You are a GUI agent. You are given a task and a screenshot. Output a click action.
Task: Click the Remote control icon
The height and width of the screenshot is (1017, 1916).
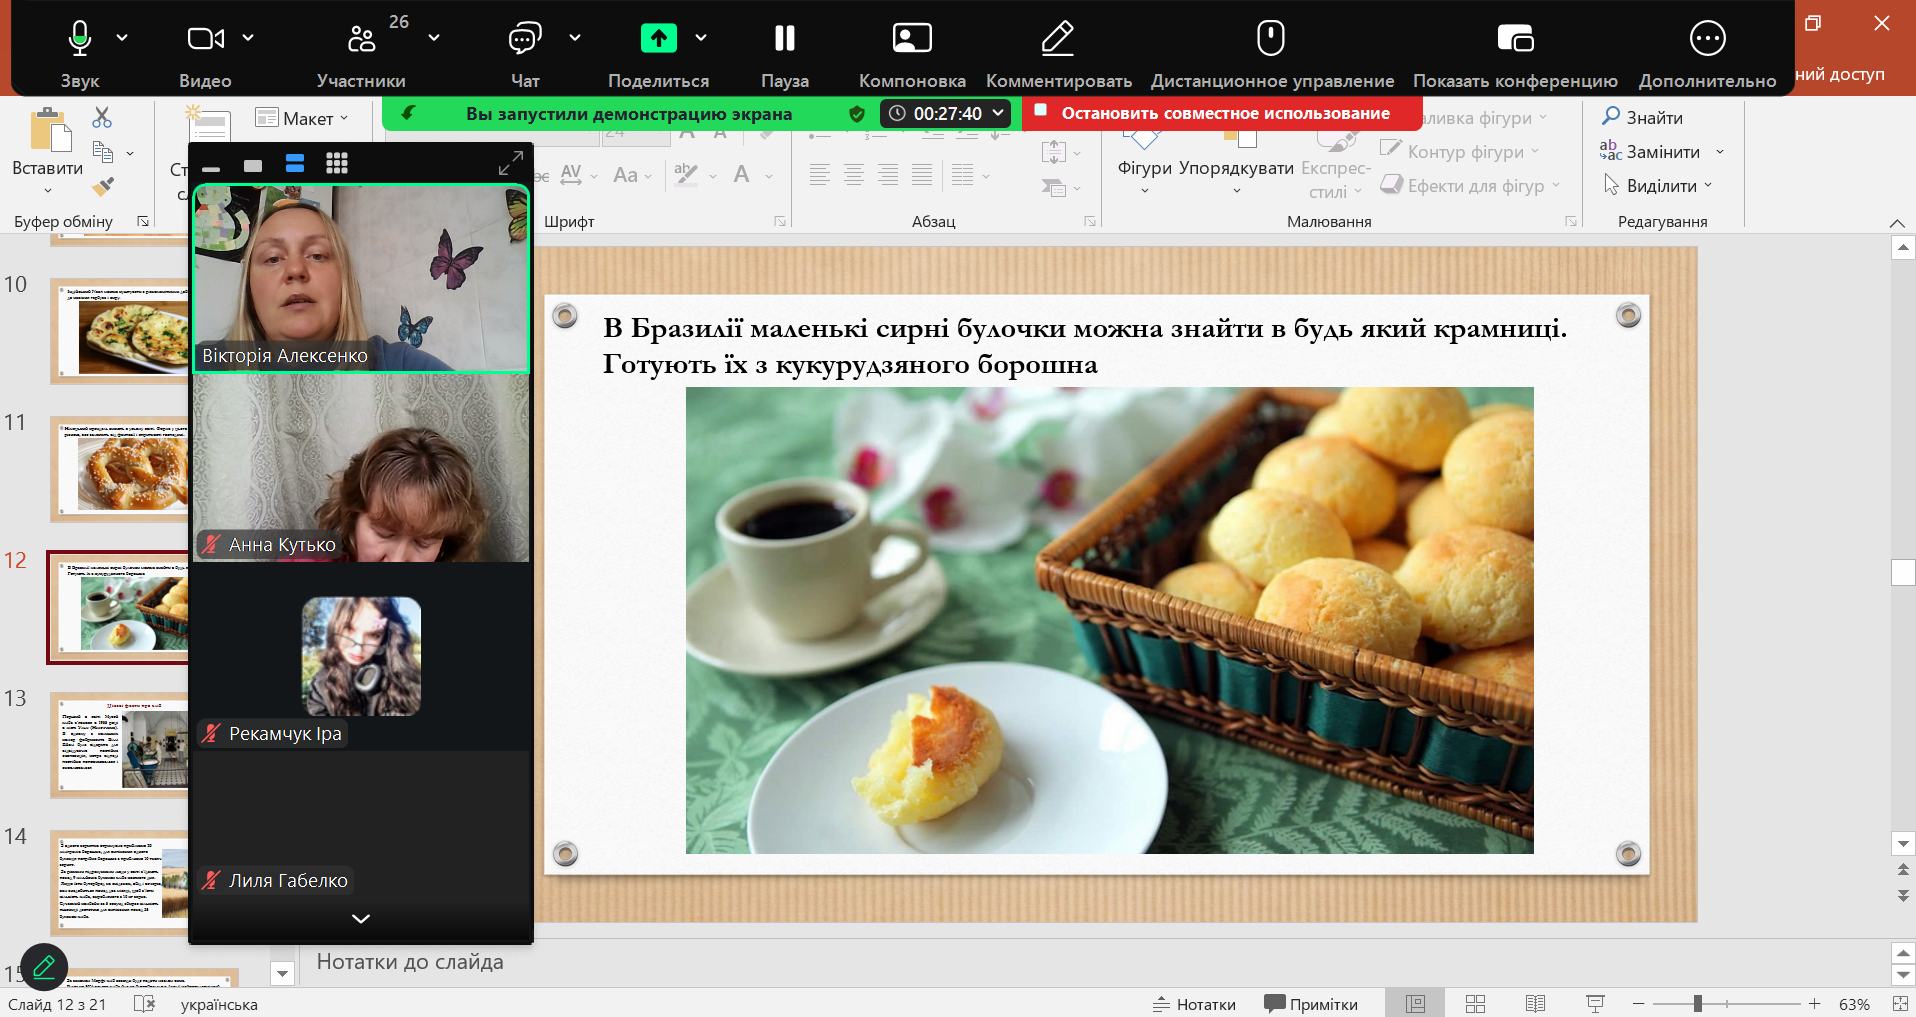click(x=1270, y=39)
